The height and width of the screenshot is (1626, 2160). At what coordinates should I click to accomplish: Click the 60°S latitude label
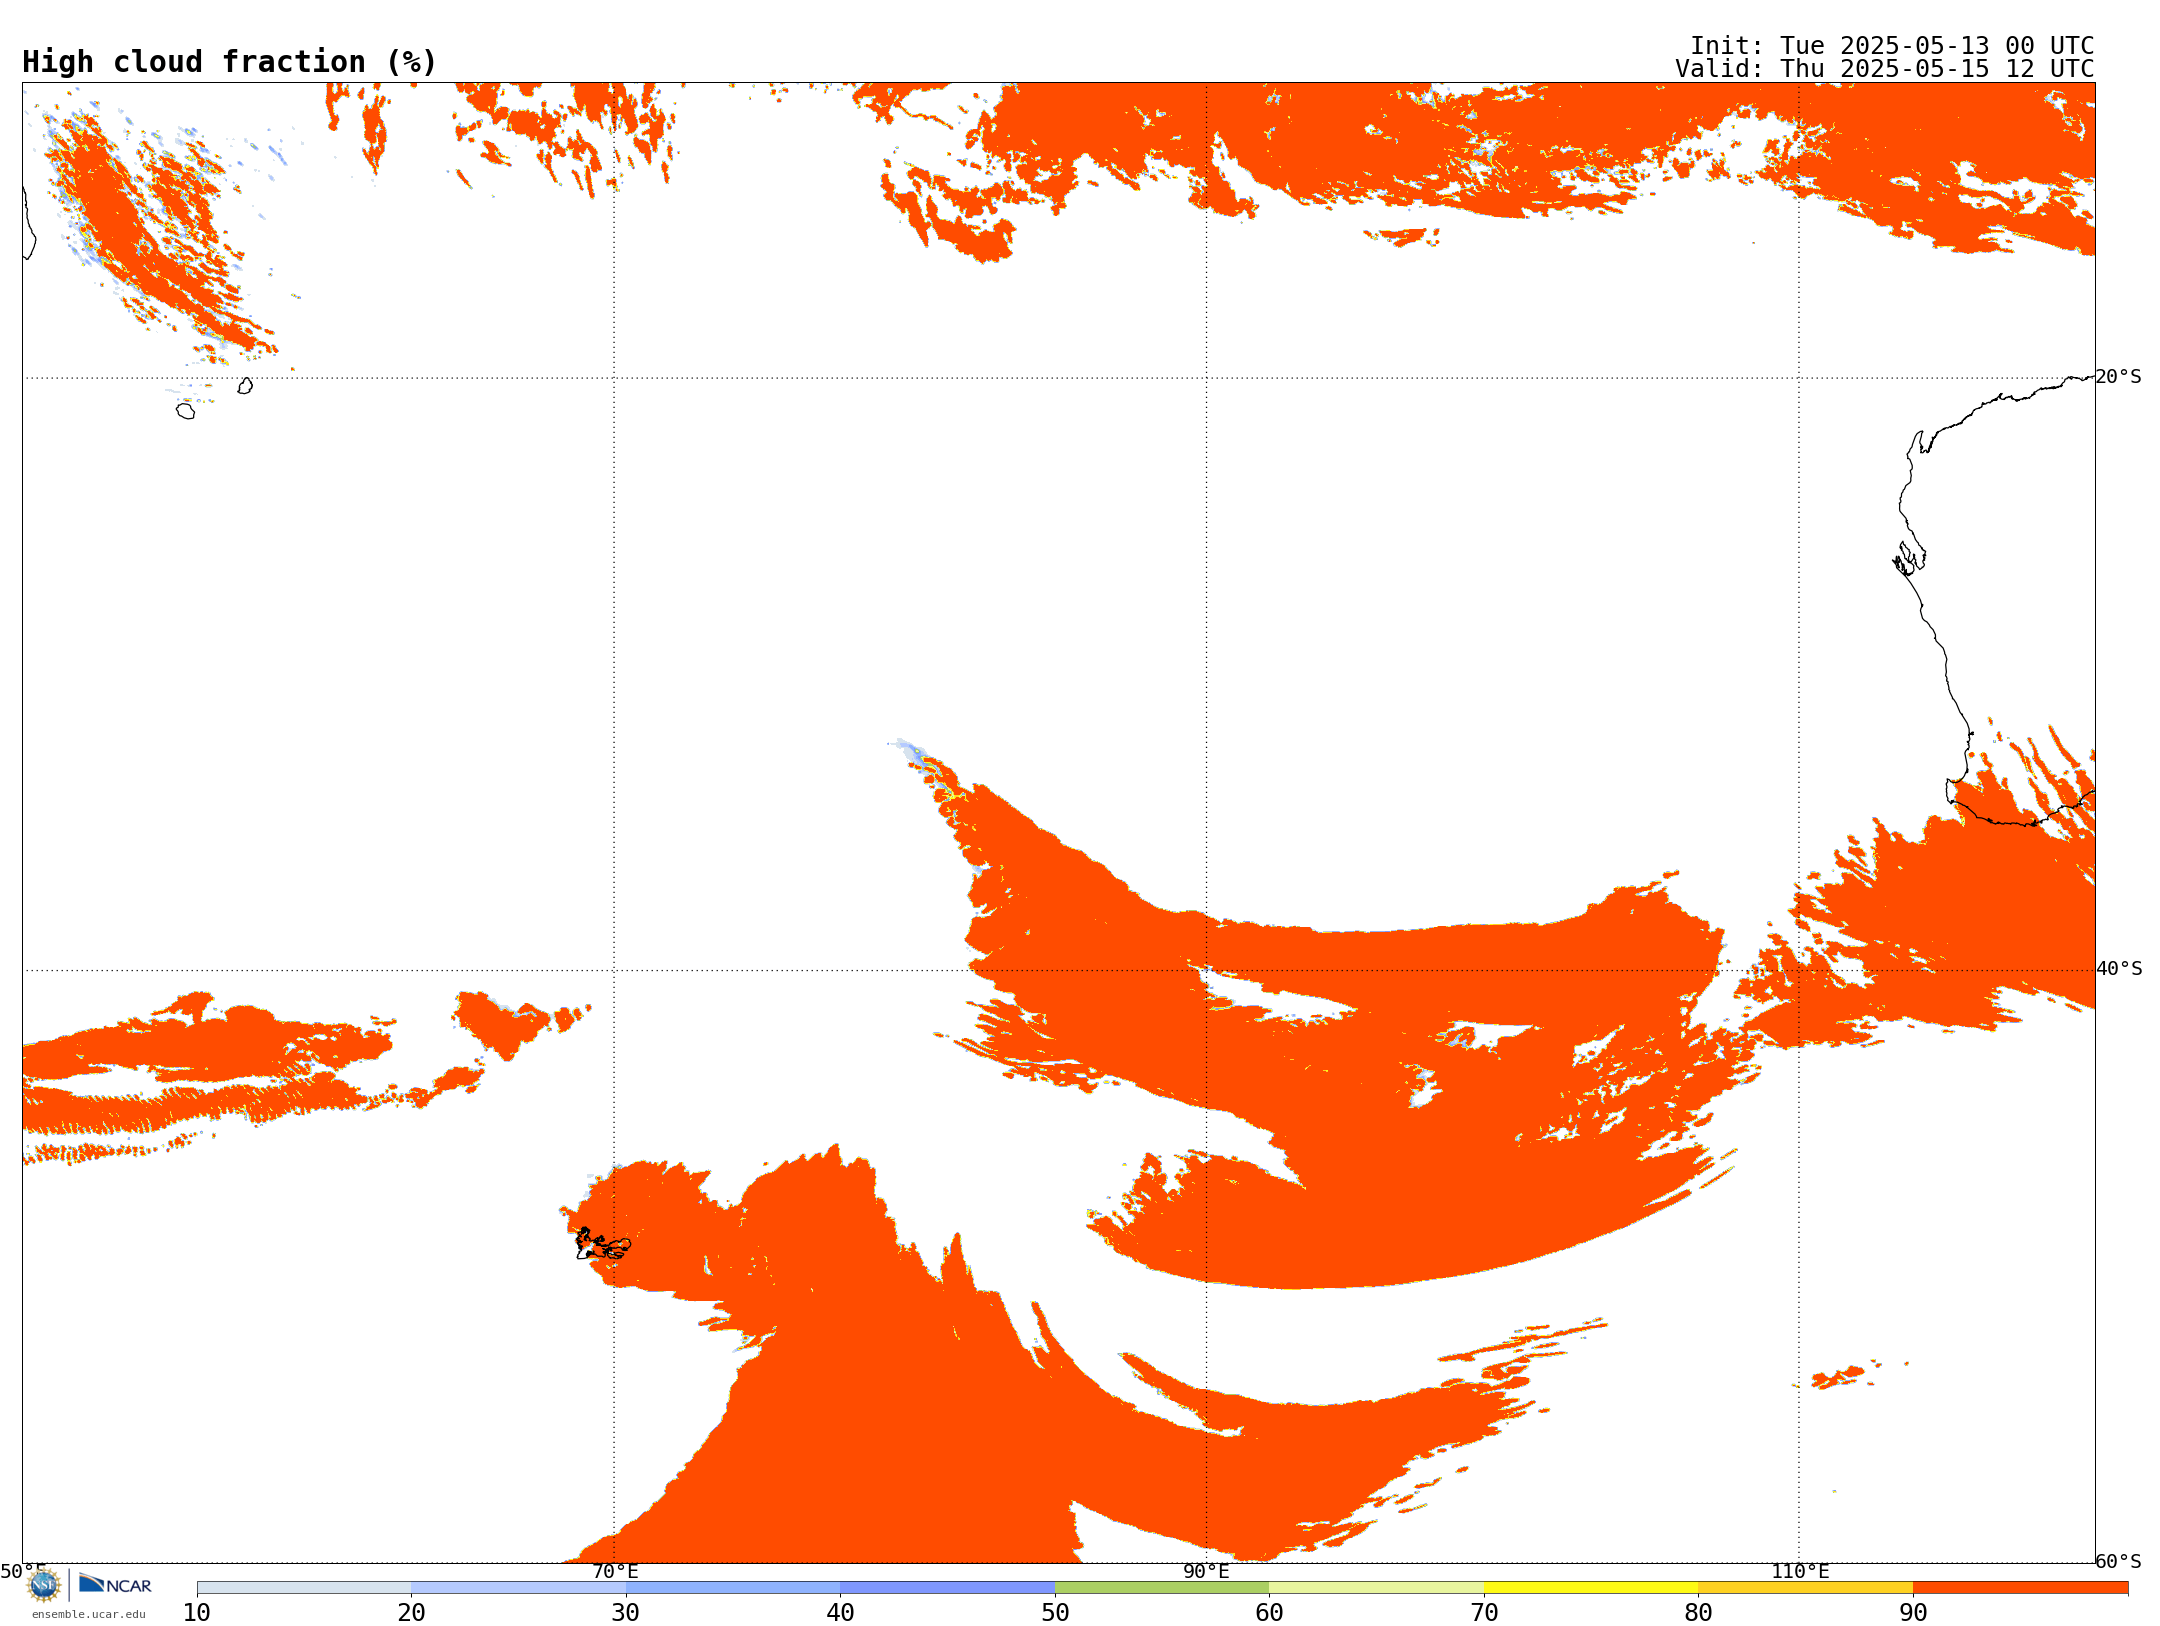2119,1561
